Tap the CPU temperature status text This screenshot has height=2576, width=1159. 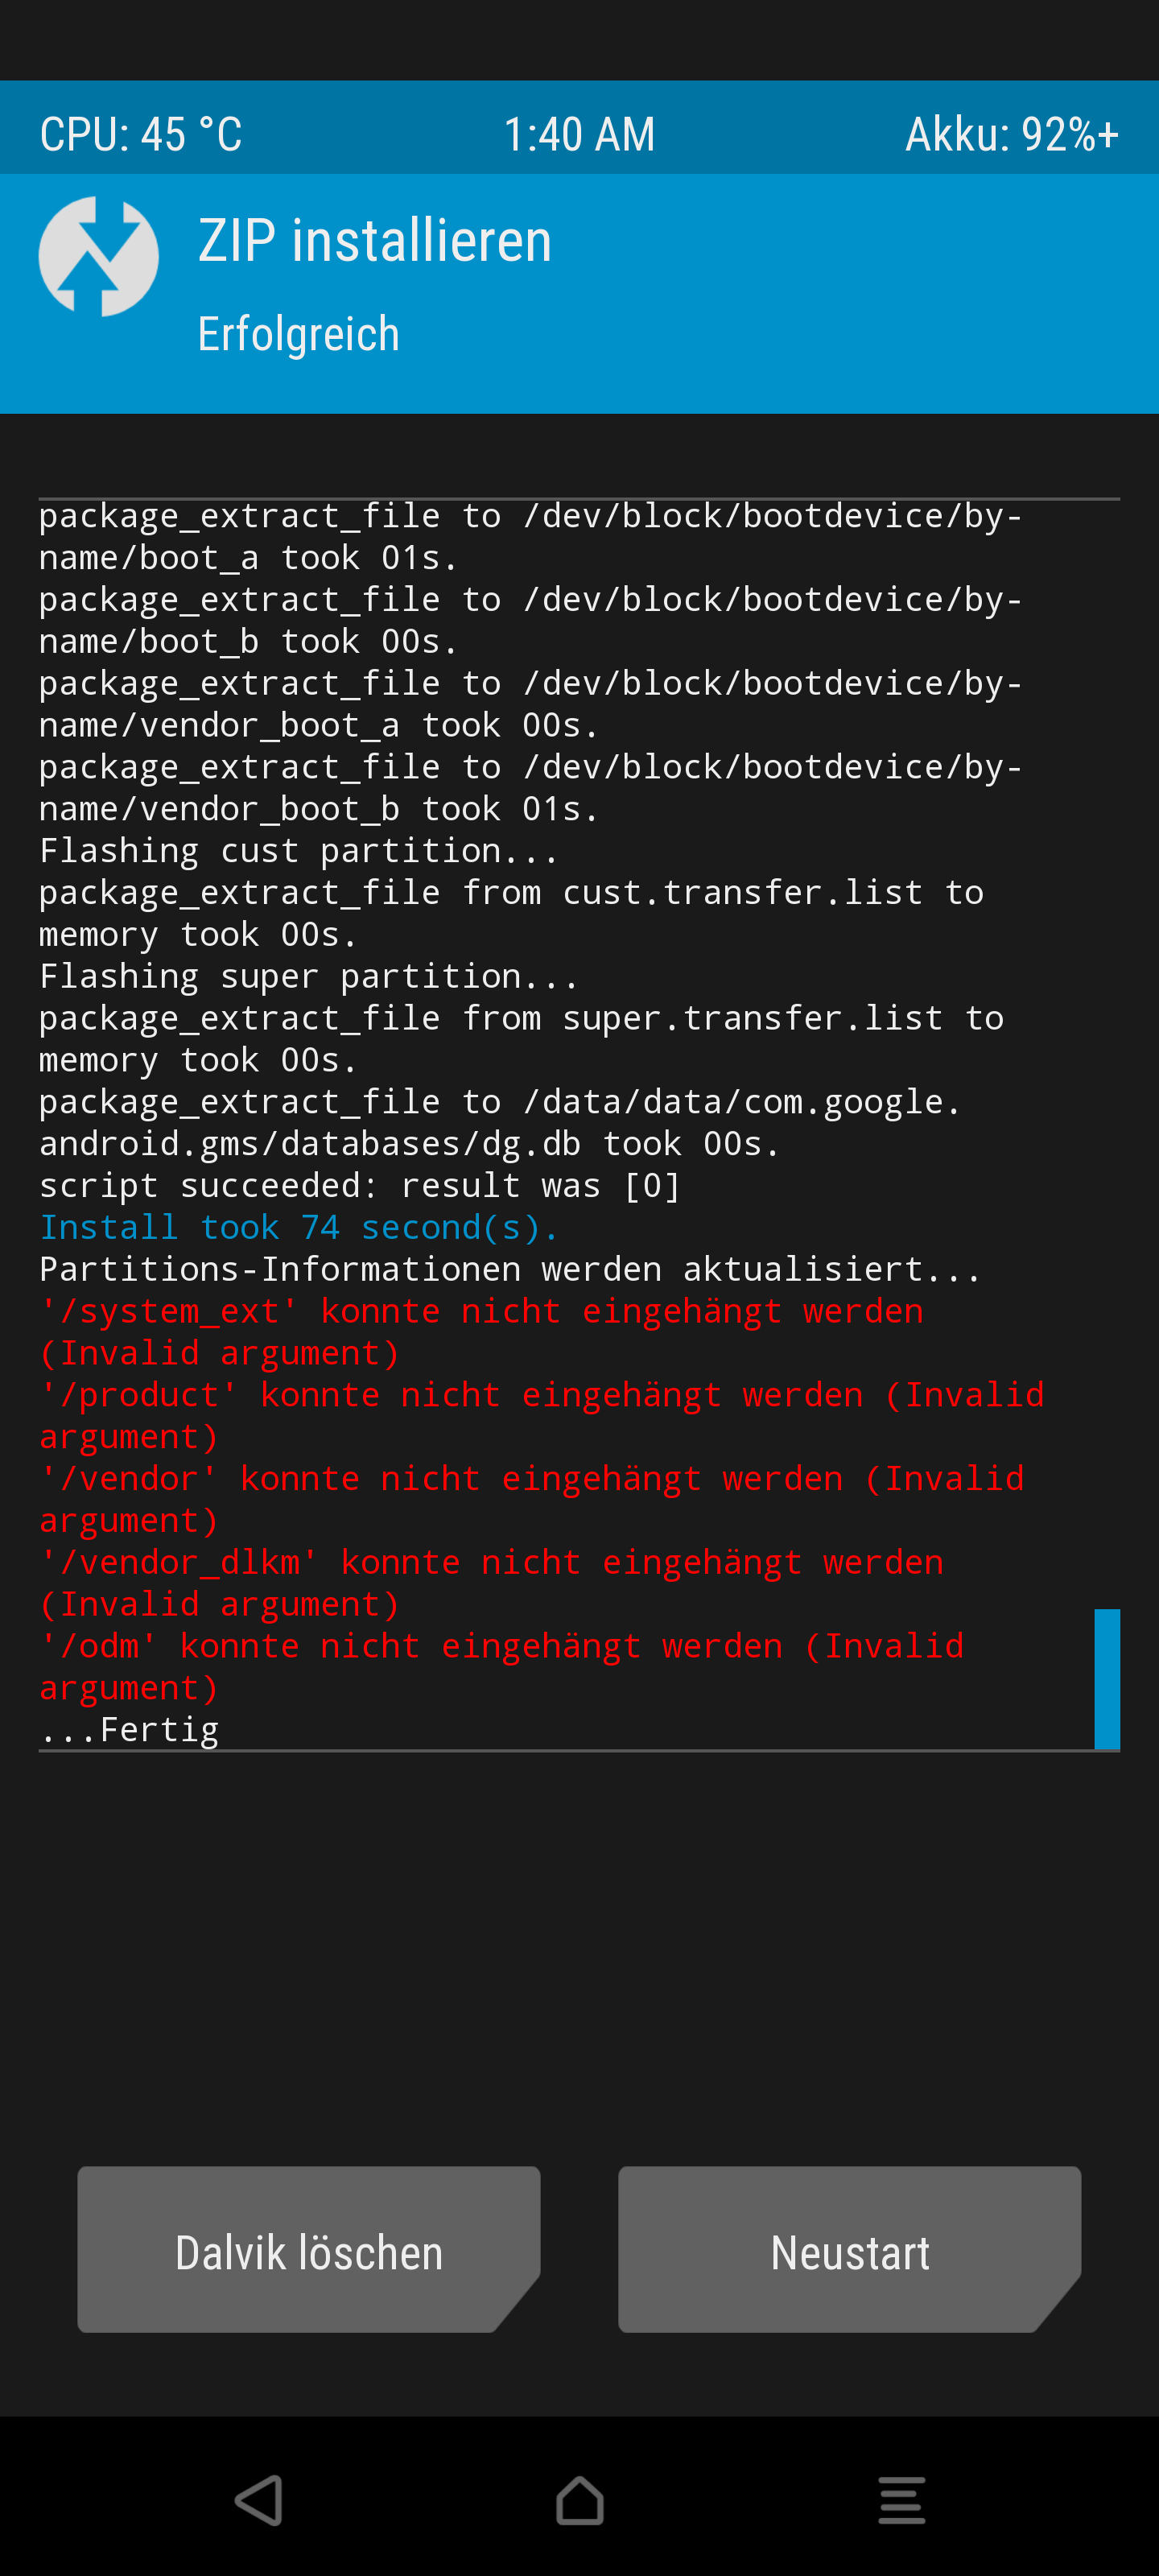coord(141,134)
